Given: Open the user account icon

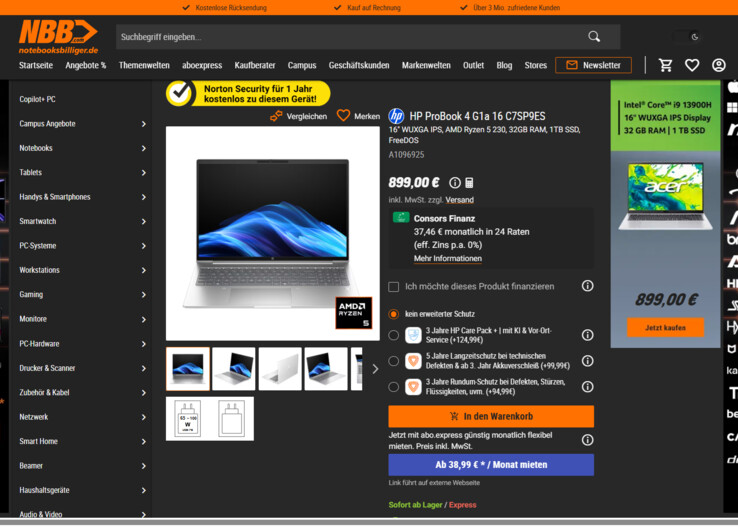Looking at the screenshot, I should (x=718, y=65).
